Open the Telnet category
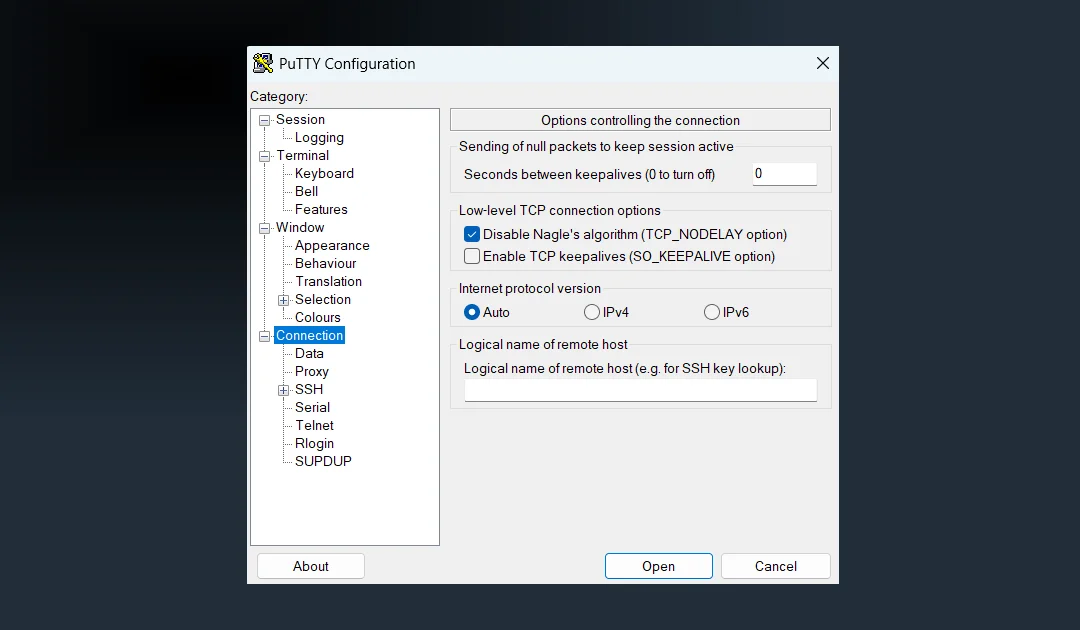1080x630 pixels. pos(315,425)
